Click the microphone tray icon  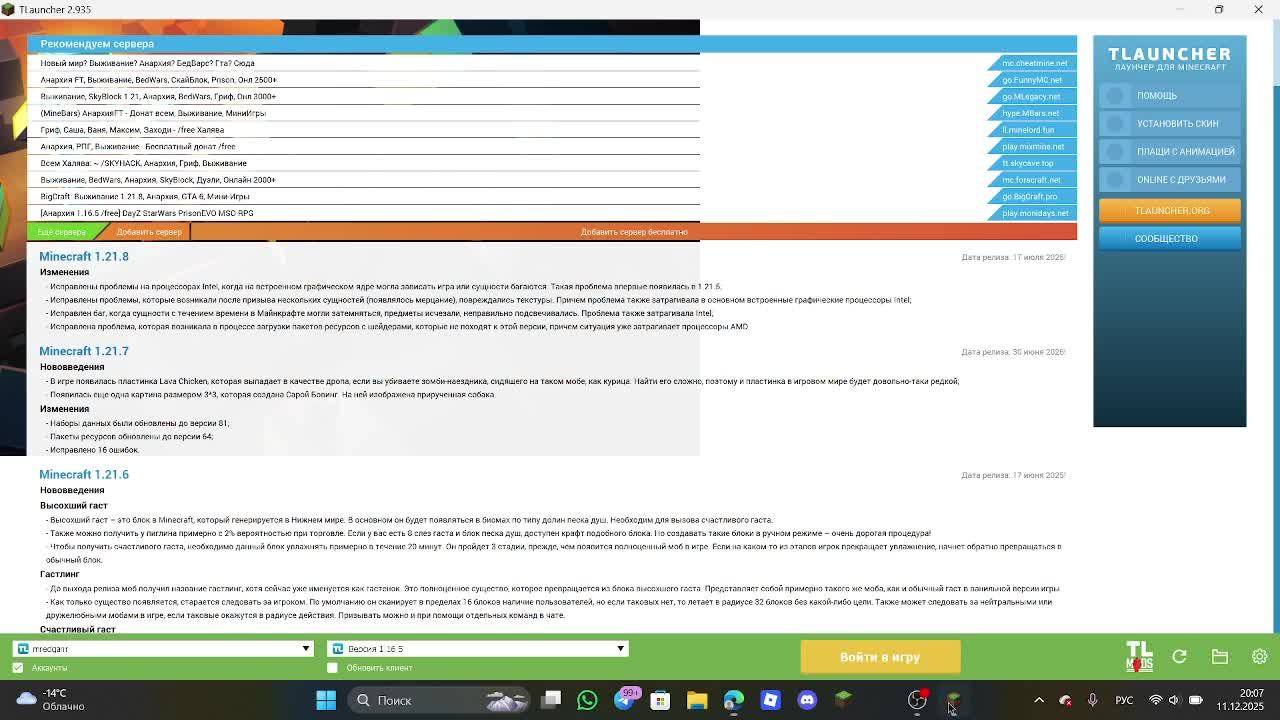(x=1092, y=700)
